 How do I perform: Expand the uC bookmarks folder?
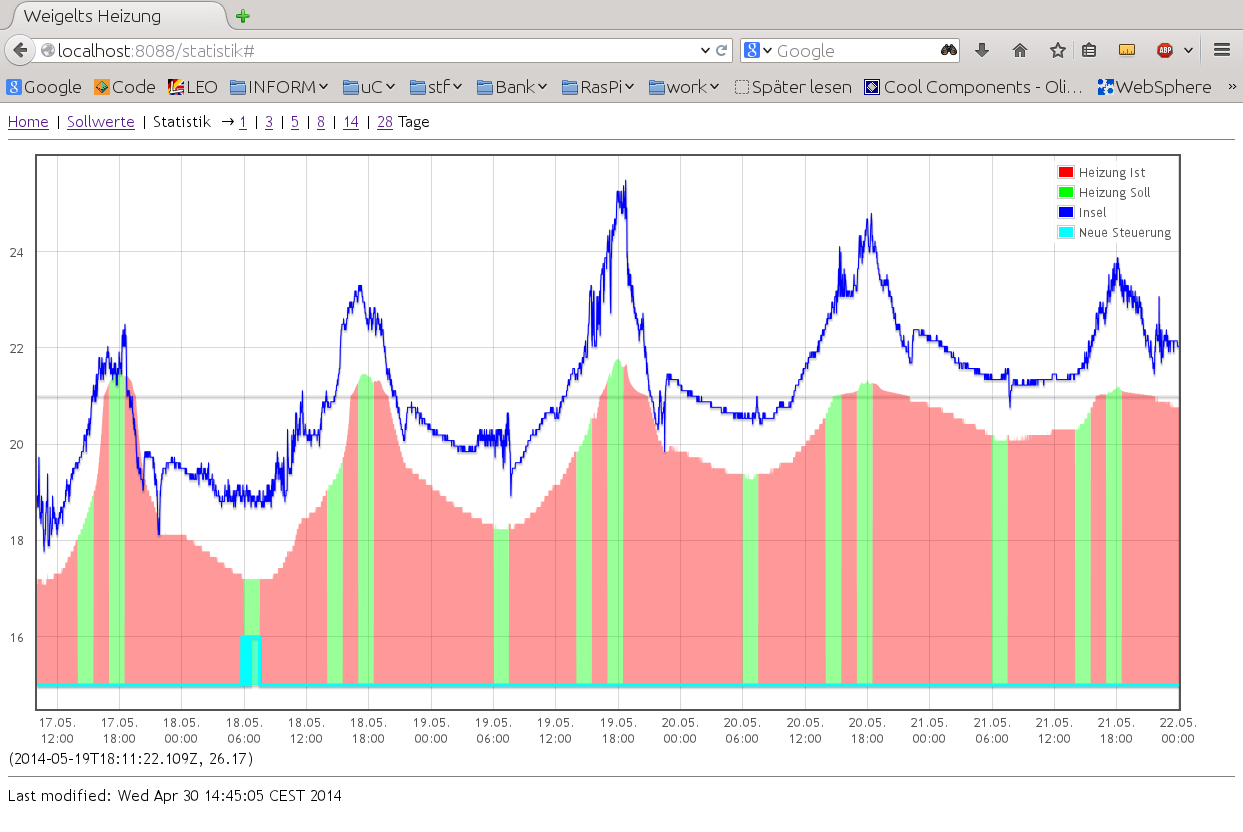[369, 87]
